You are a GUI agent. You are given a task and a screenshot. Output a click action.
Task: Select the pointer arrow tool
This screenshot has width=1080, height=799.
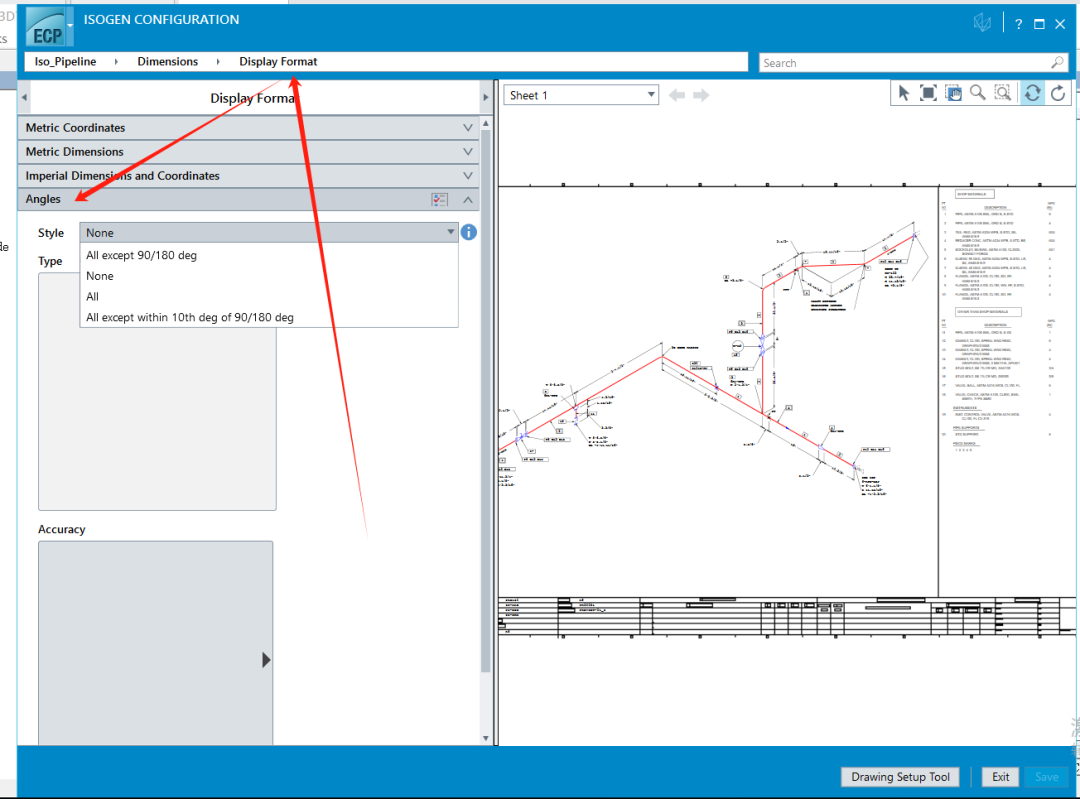click(x=904, y=93)
